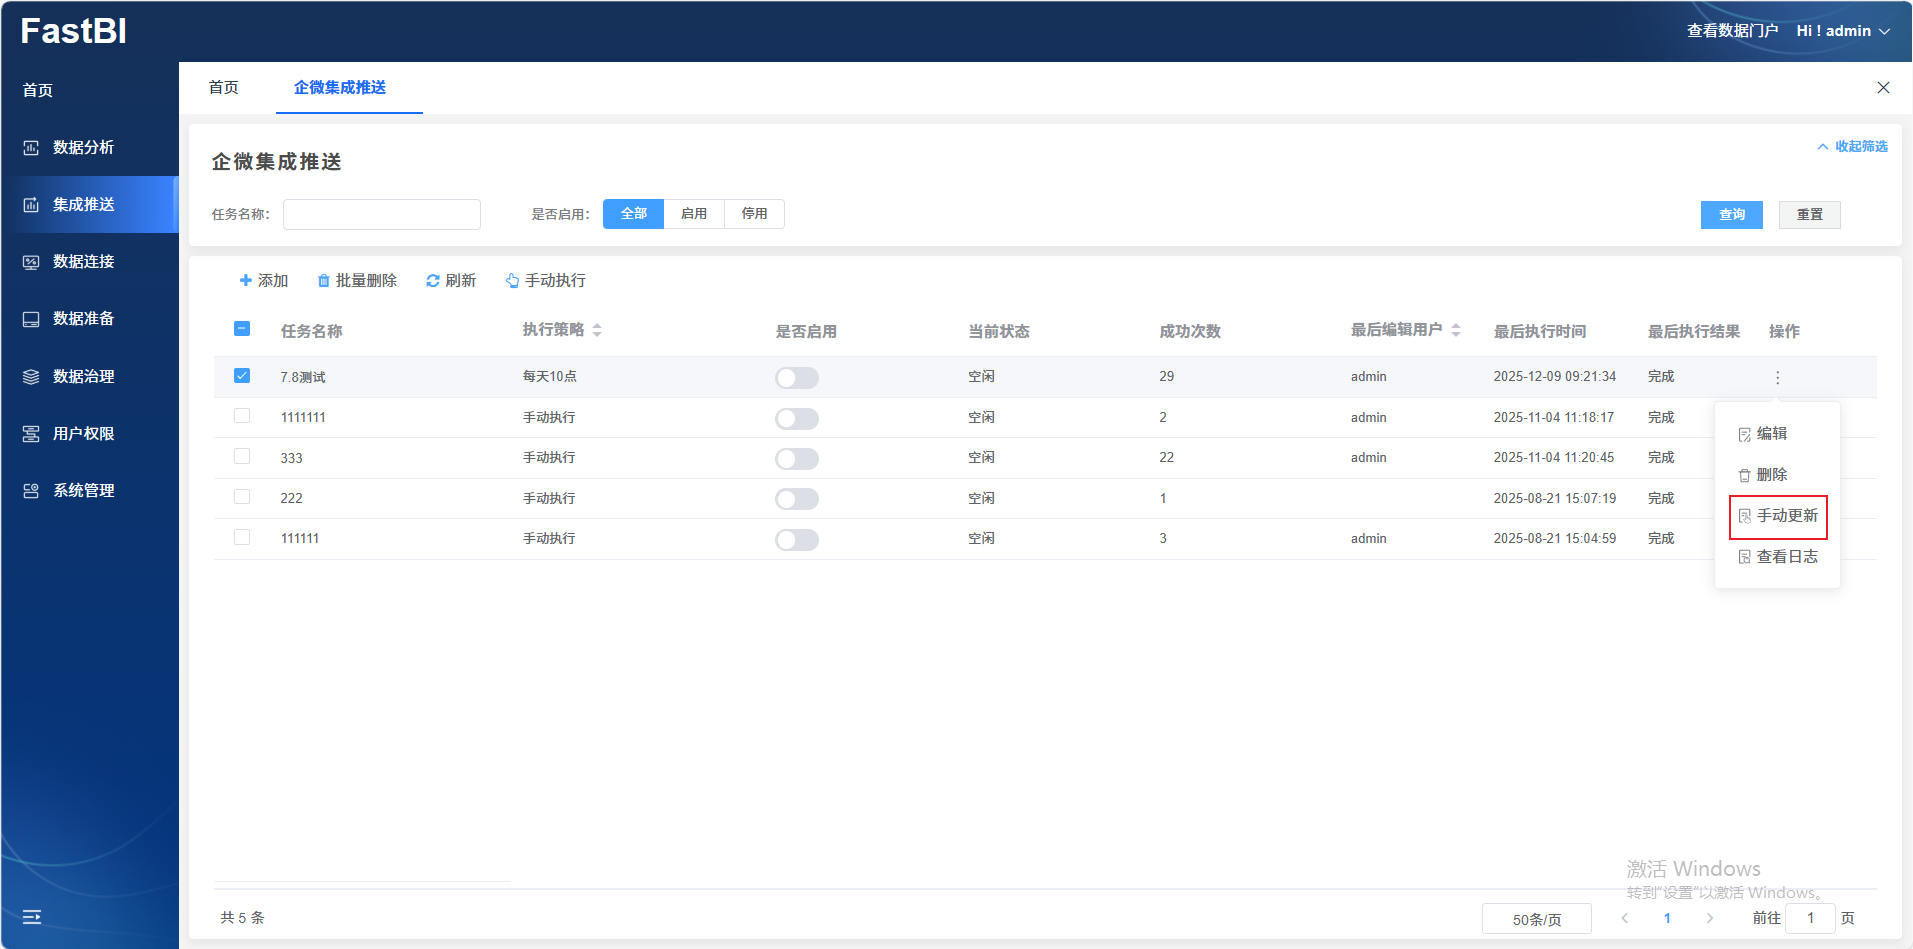Switch to the 首页 tab
Image resolution: width=1913 pixels, height=949 pixels.
(x=224, y=88)
